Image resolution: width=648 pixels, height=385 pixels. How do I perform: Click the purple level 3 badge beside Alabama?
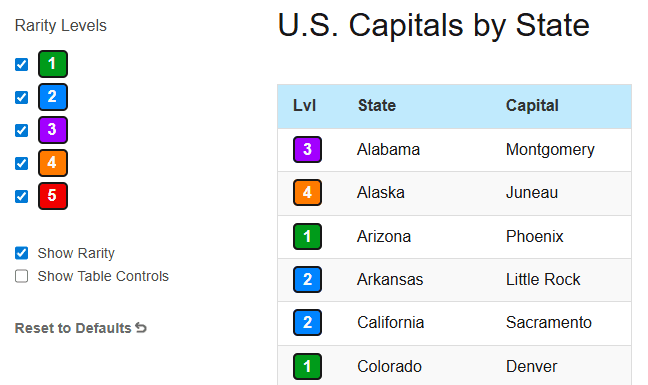tap(307, 150)
